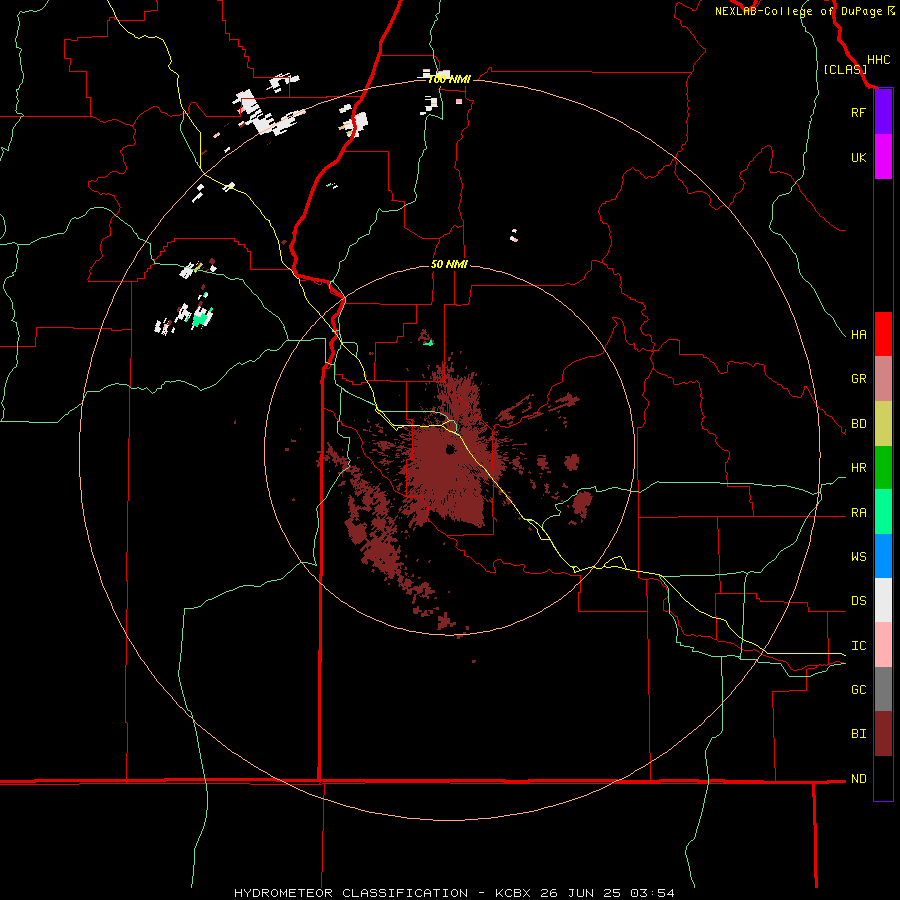Click 'HYDROMETEOR CLASSIFICATION' title text

click(x=351, y=893)
